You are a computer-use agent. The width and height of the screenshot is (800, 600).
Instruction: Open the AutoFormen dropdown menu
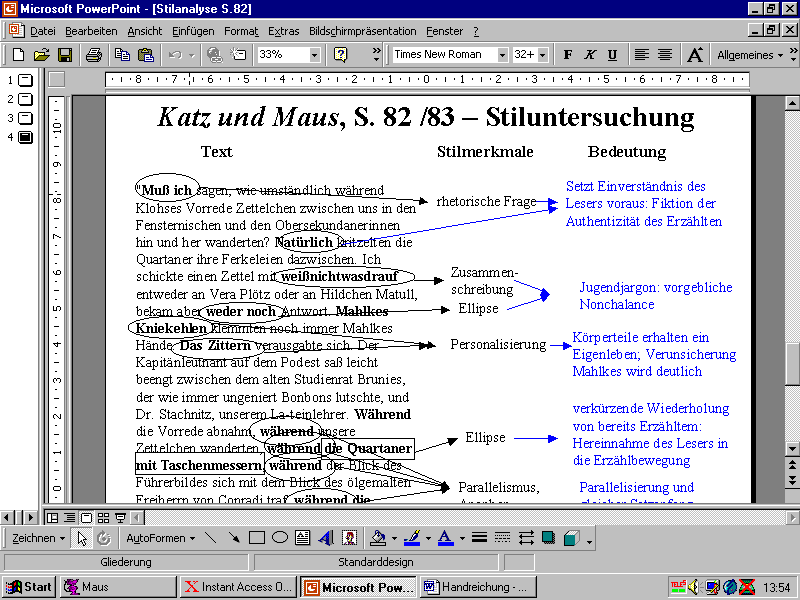160,538
